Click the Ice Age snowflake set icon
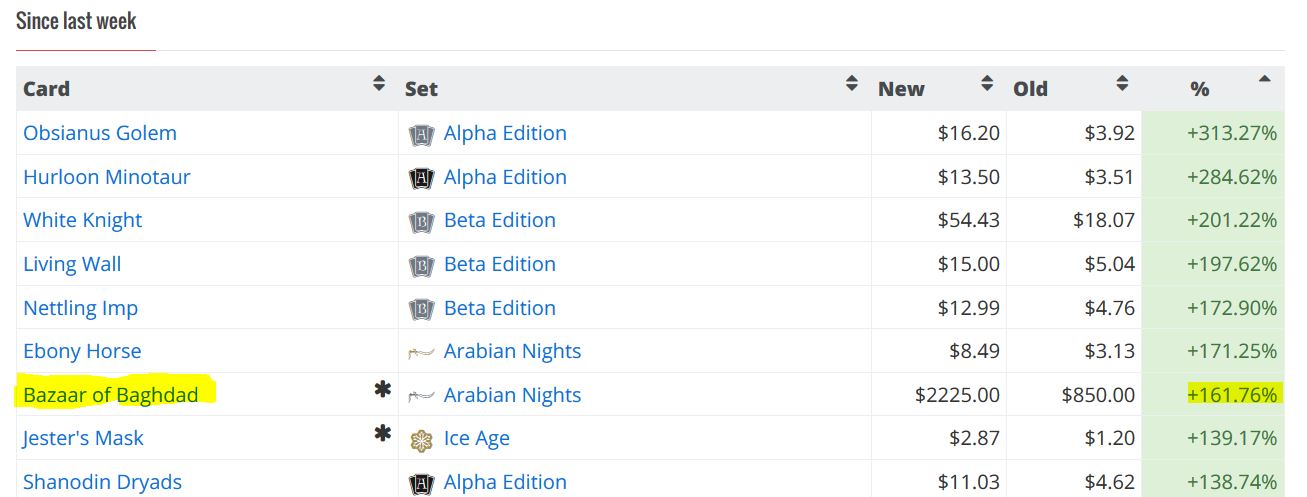Screen dimensions: 1307x497 422,439
